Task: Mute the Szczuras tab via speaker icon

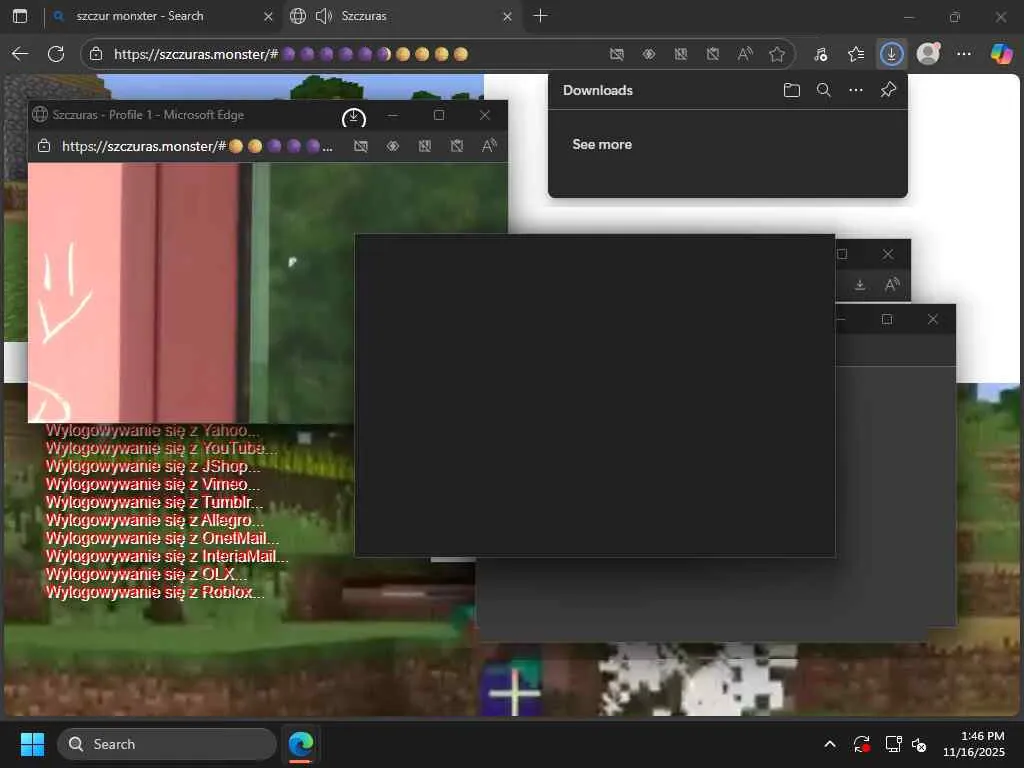Action: [x=324, y=16]
